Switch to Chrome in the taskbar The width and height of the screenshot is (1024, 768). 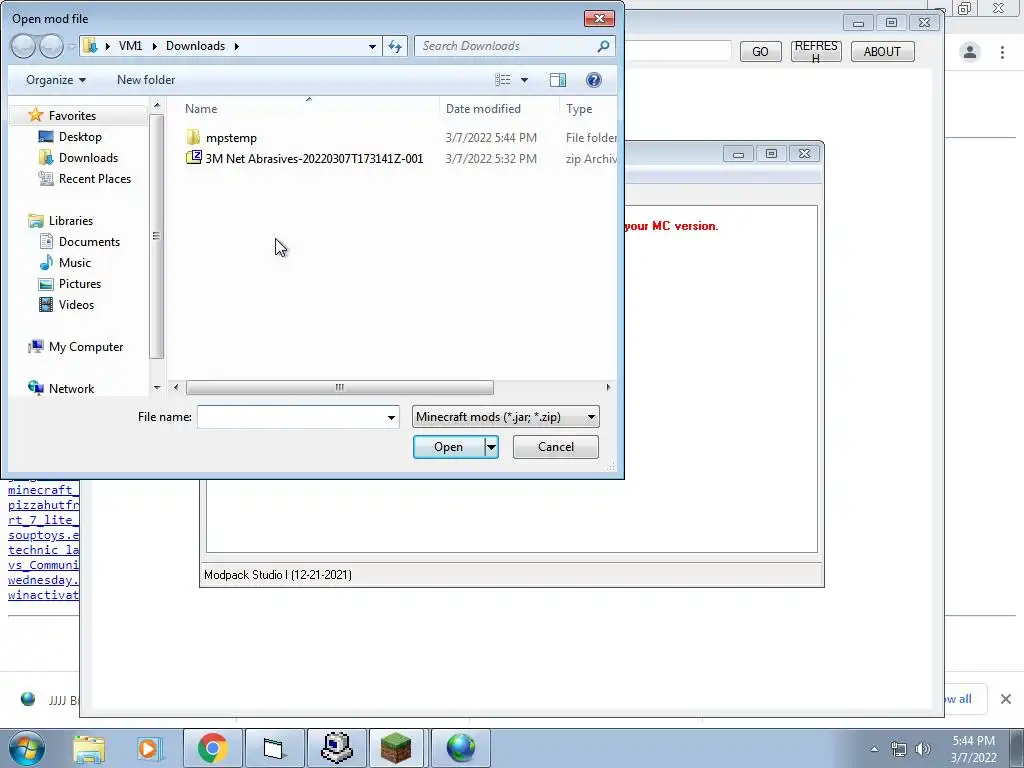coord(212,748)
